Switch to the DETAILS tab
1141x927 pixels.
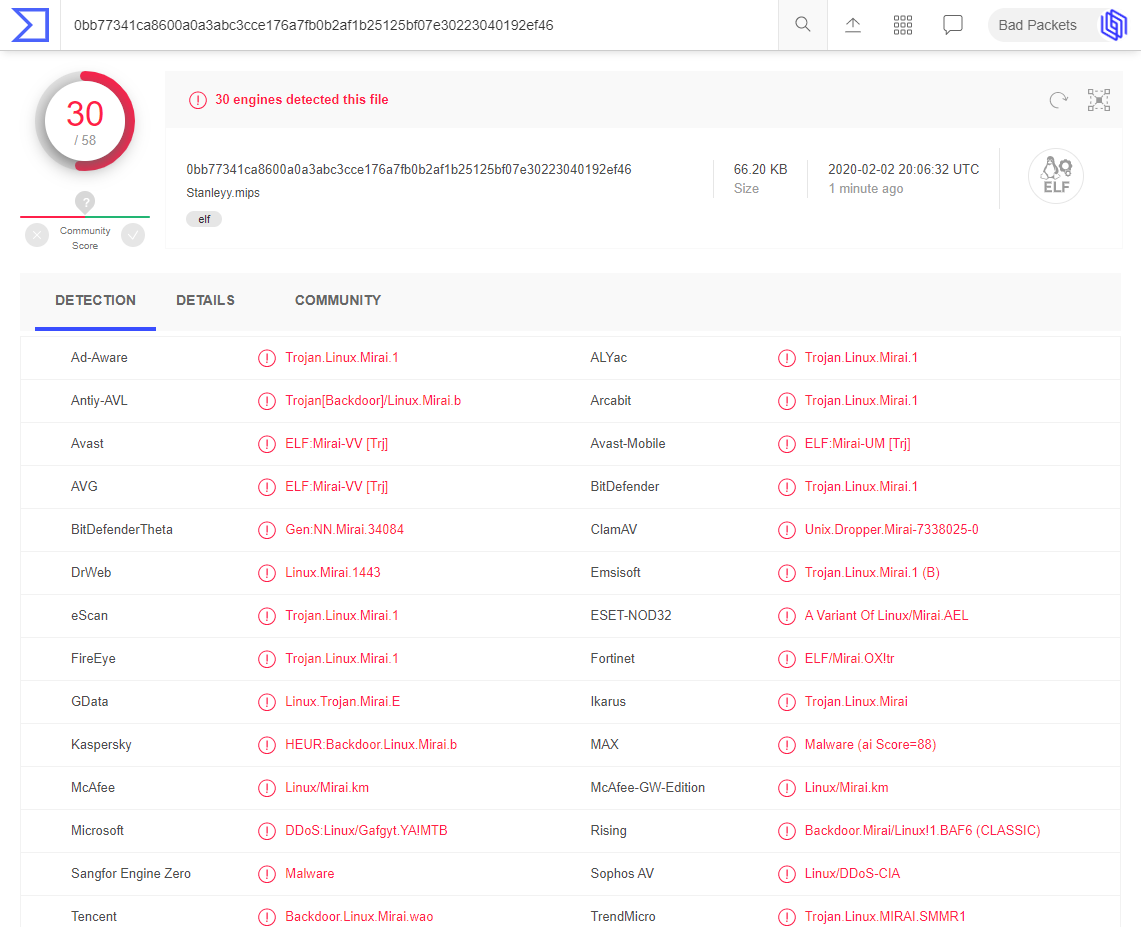coord(205,301)
